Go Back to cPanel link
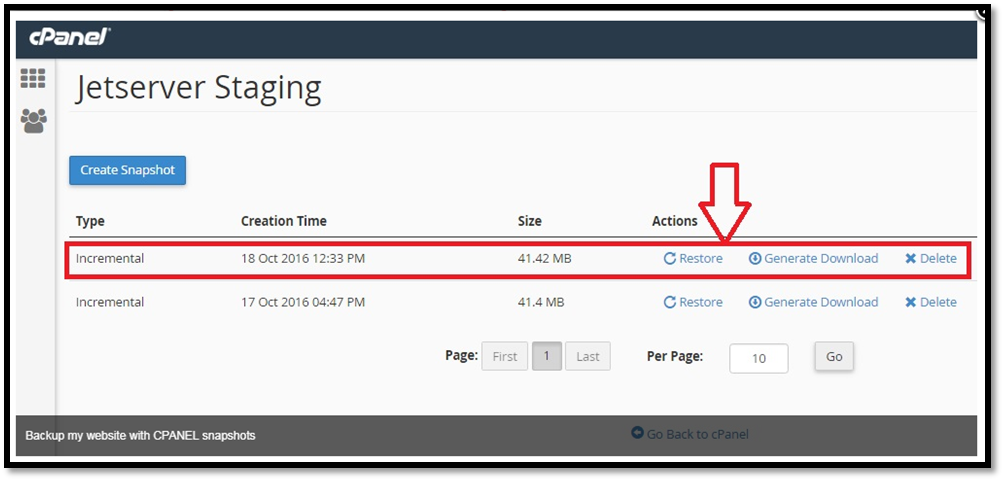Image resolution: width=1004 pixels, height=481 pixels. (x=690, y=434)
